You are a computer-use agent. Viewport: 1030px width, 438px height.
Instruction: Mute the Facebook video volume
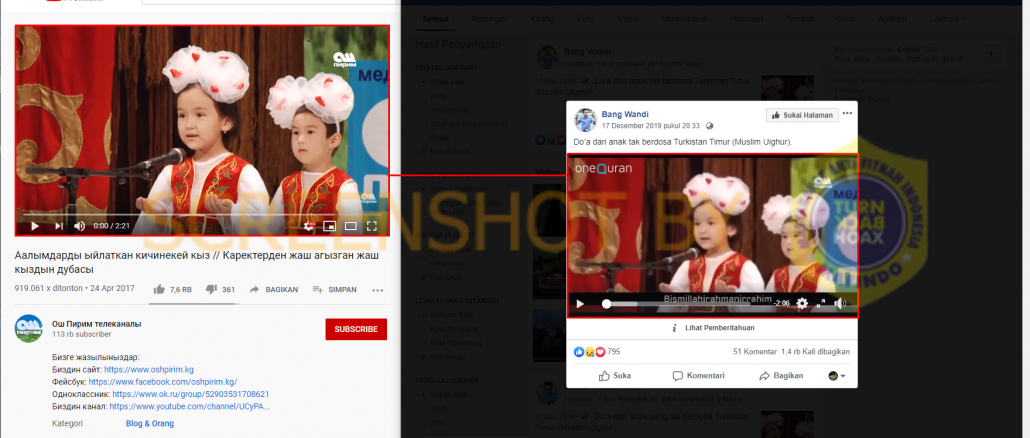click(840, 303)
